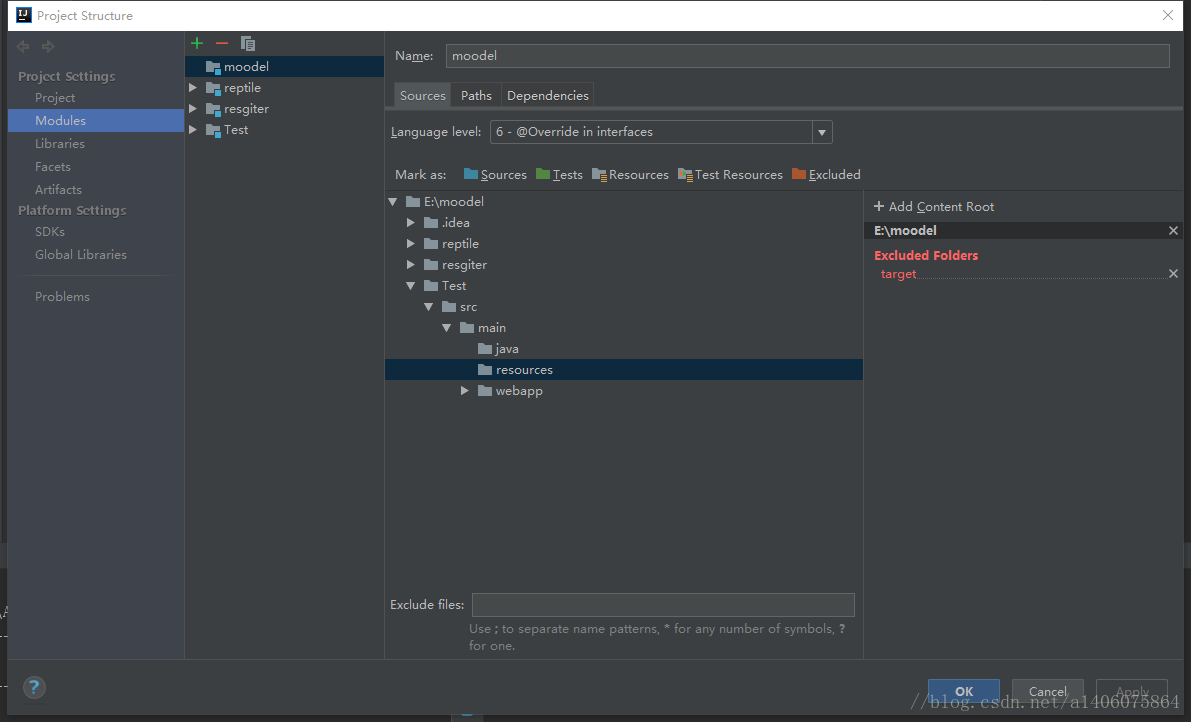Navigate forward with right arrow
The height and width of the screenshot is (722, 1191).
[48, 46]
